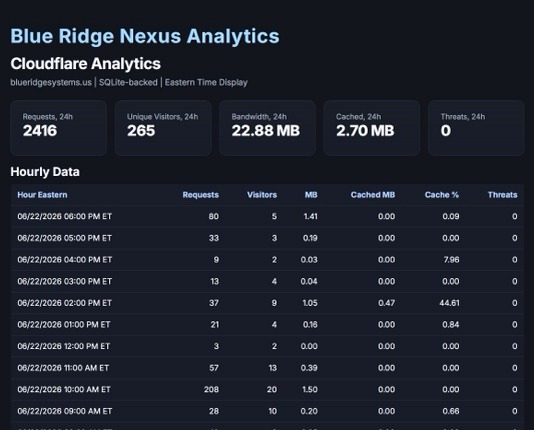The image size is (534, 430).
Task: Select the 06/22/2026 10:00 AM ET row
Action: tap(267, 389)
